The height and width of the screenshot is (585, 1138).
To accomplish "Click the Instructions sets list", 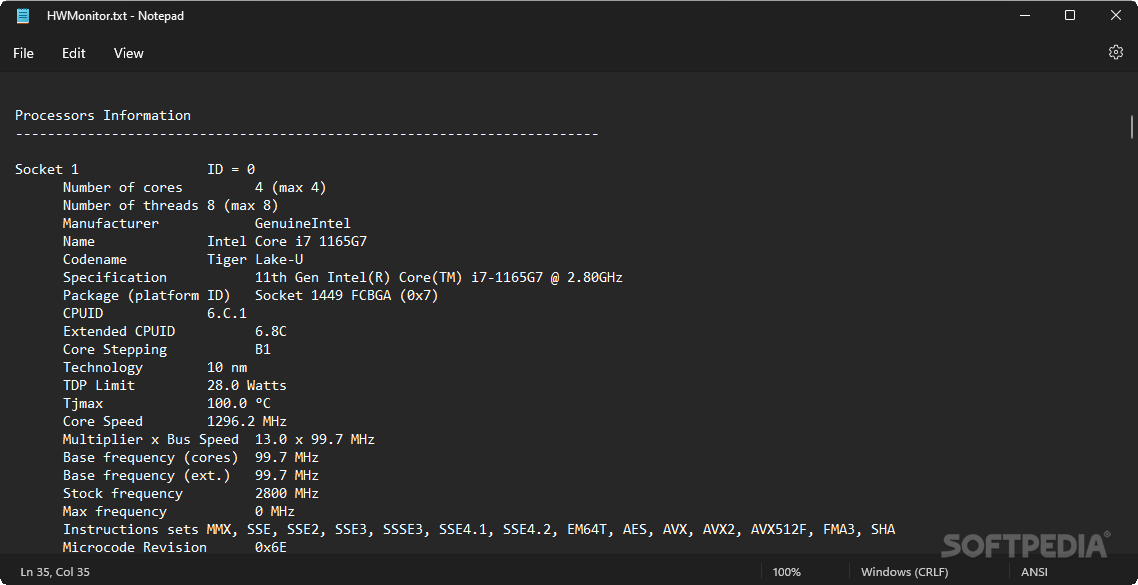I will click(x=551, y=530).
